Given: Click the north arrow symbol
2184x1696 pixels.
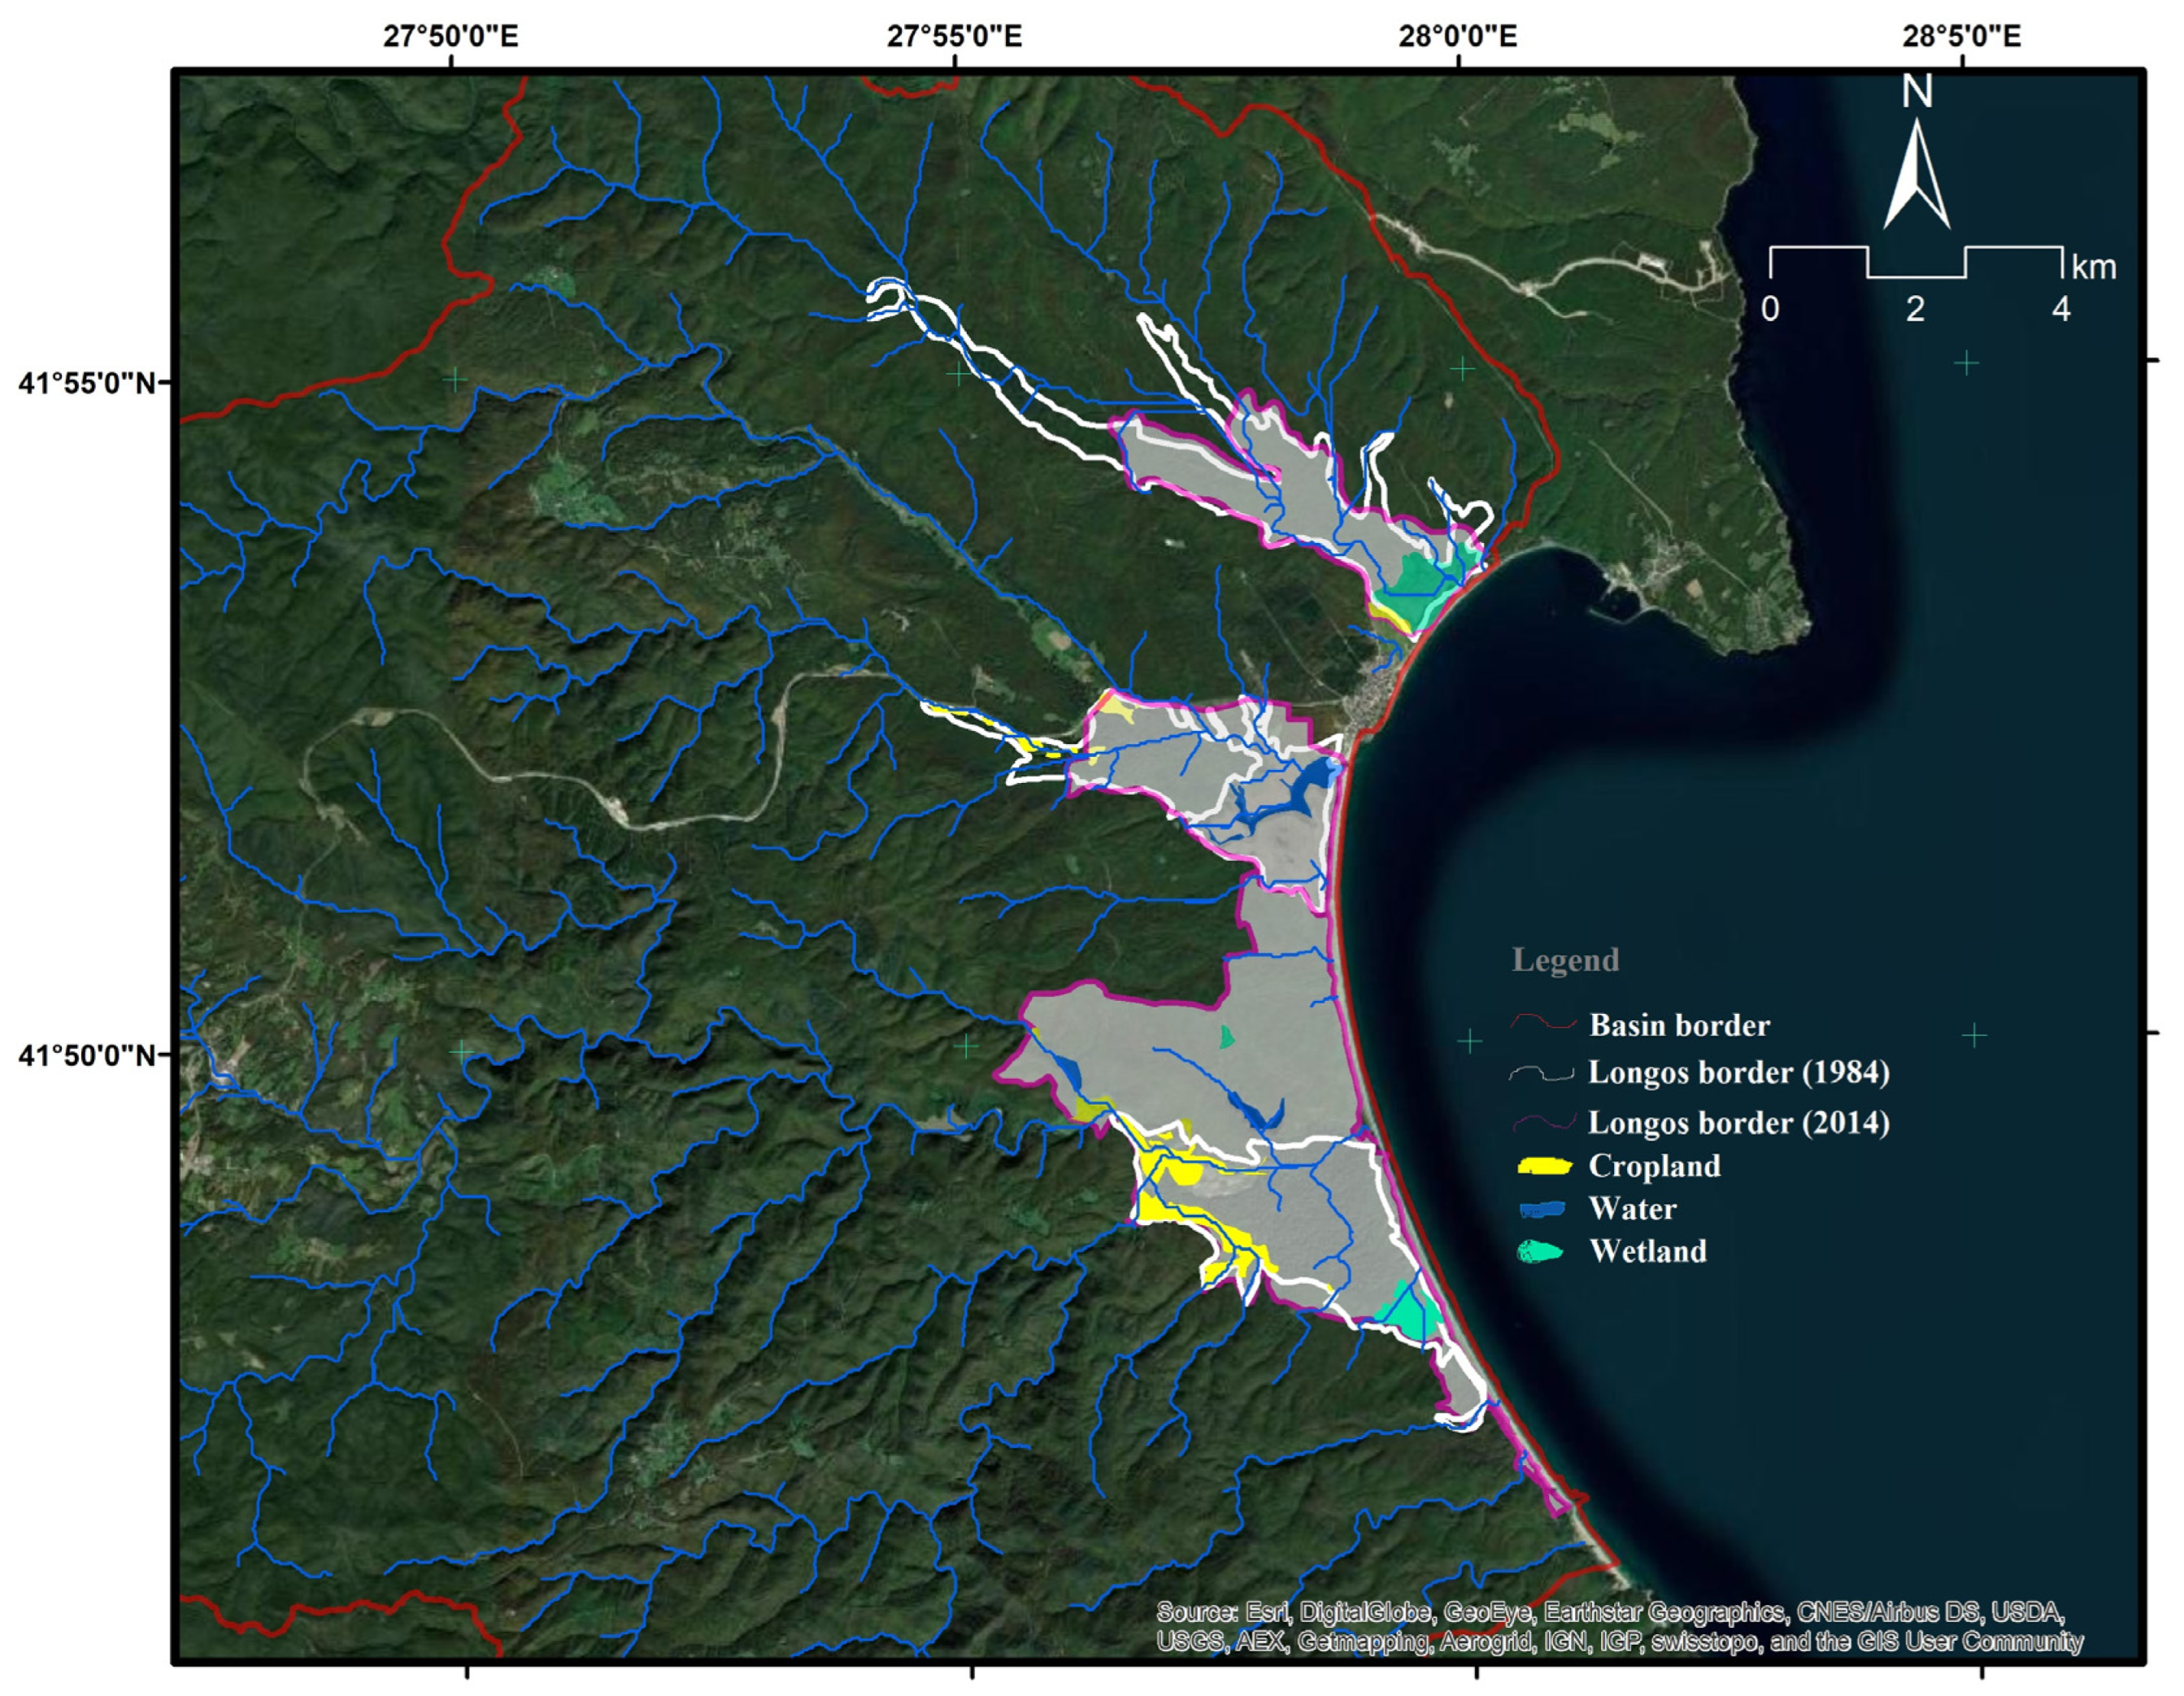Looking at the screenshot, I should coord(1916,173).
